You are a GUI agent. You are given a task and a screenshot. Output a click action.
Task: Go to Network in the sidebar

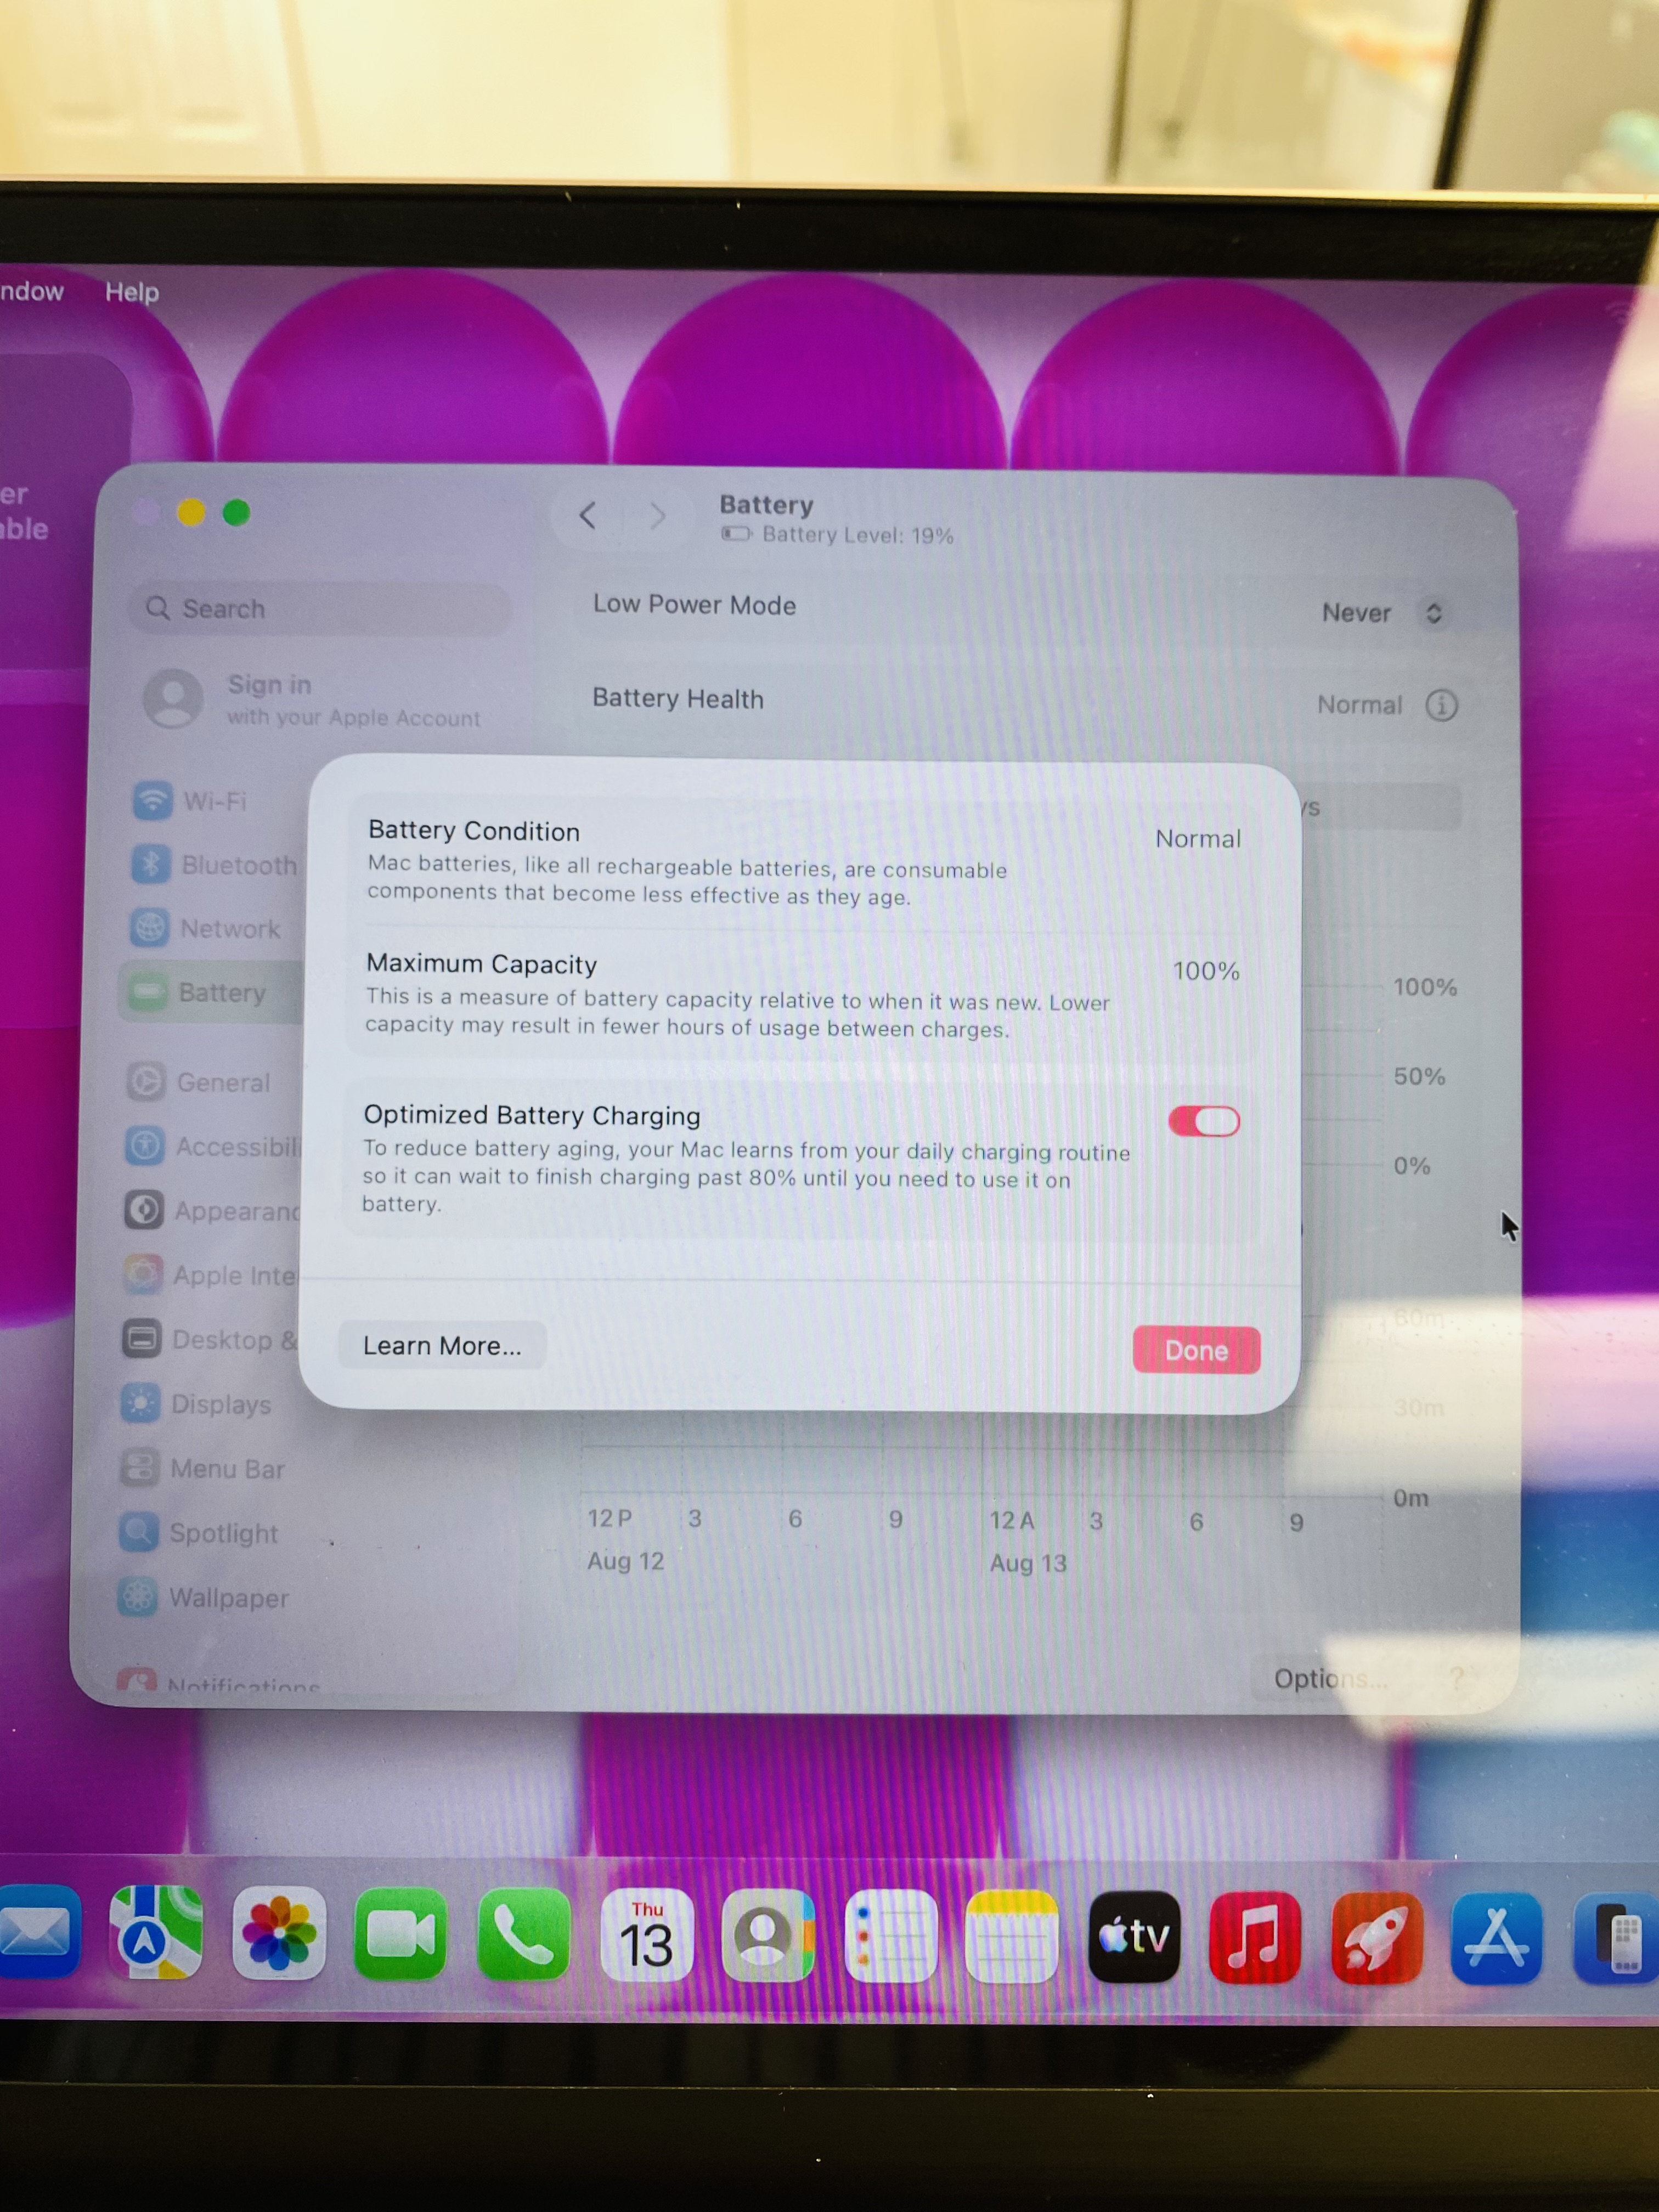click(205, 928)
